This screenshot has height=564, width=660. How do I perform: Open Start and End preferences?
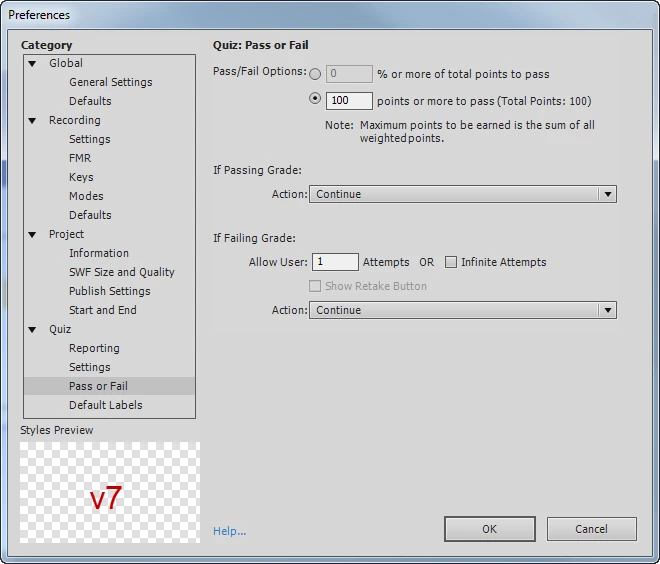(103, 310)
